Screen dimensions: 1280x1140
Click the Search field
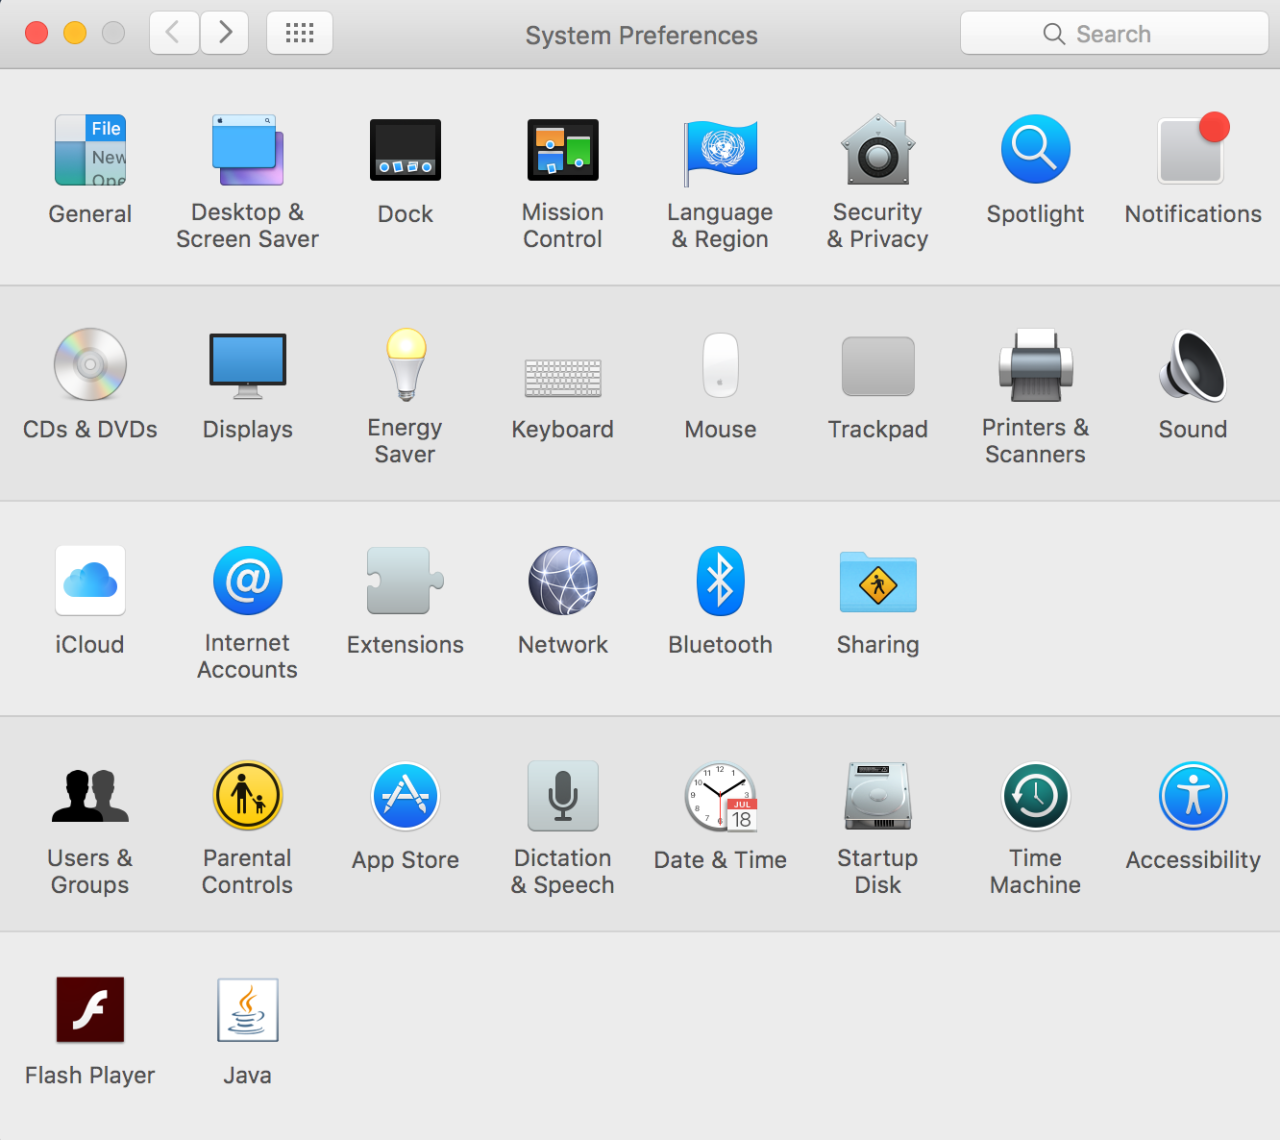click(x=1114, y=34)
